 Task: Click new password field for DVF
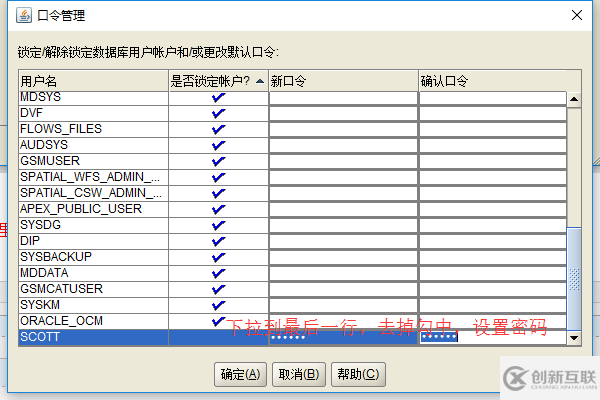tap(343, 114)
